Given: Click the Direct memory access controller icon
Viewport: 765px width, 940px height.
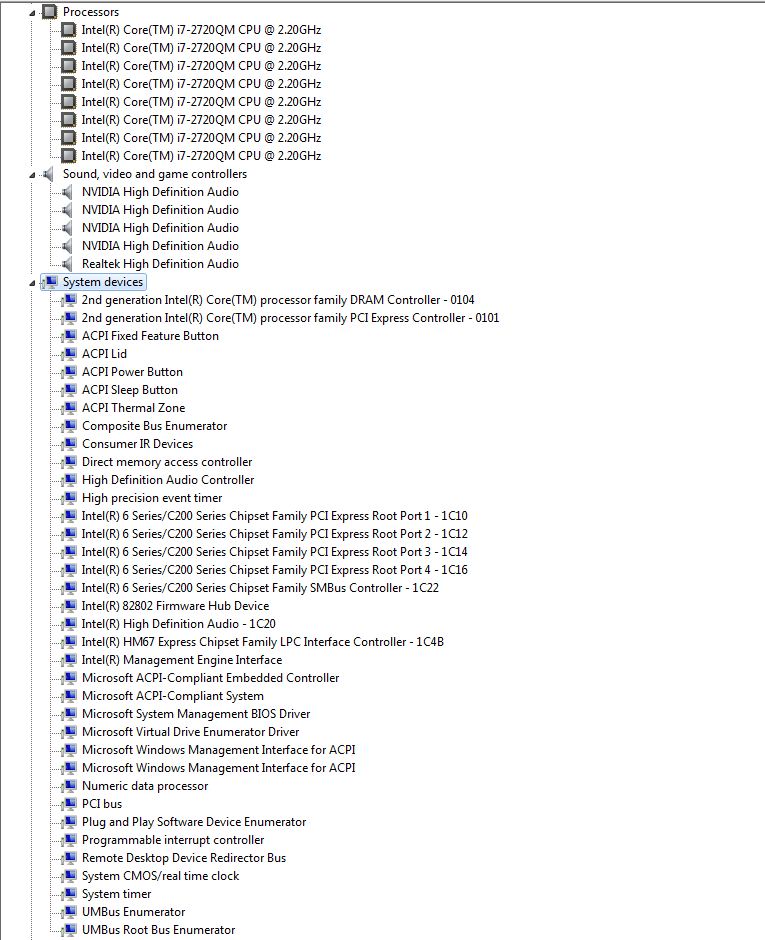Looking at the screenshot, I should point(70,462).
